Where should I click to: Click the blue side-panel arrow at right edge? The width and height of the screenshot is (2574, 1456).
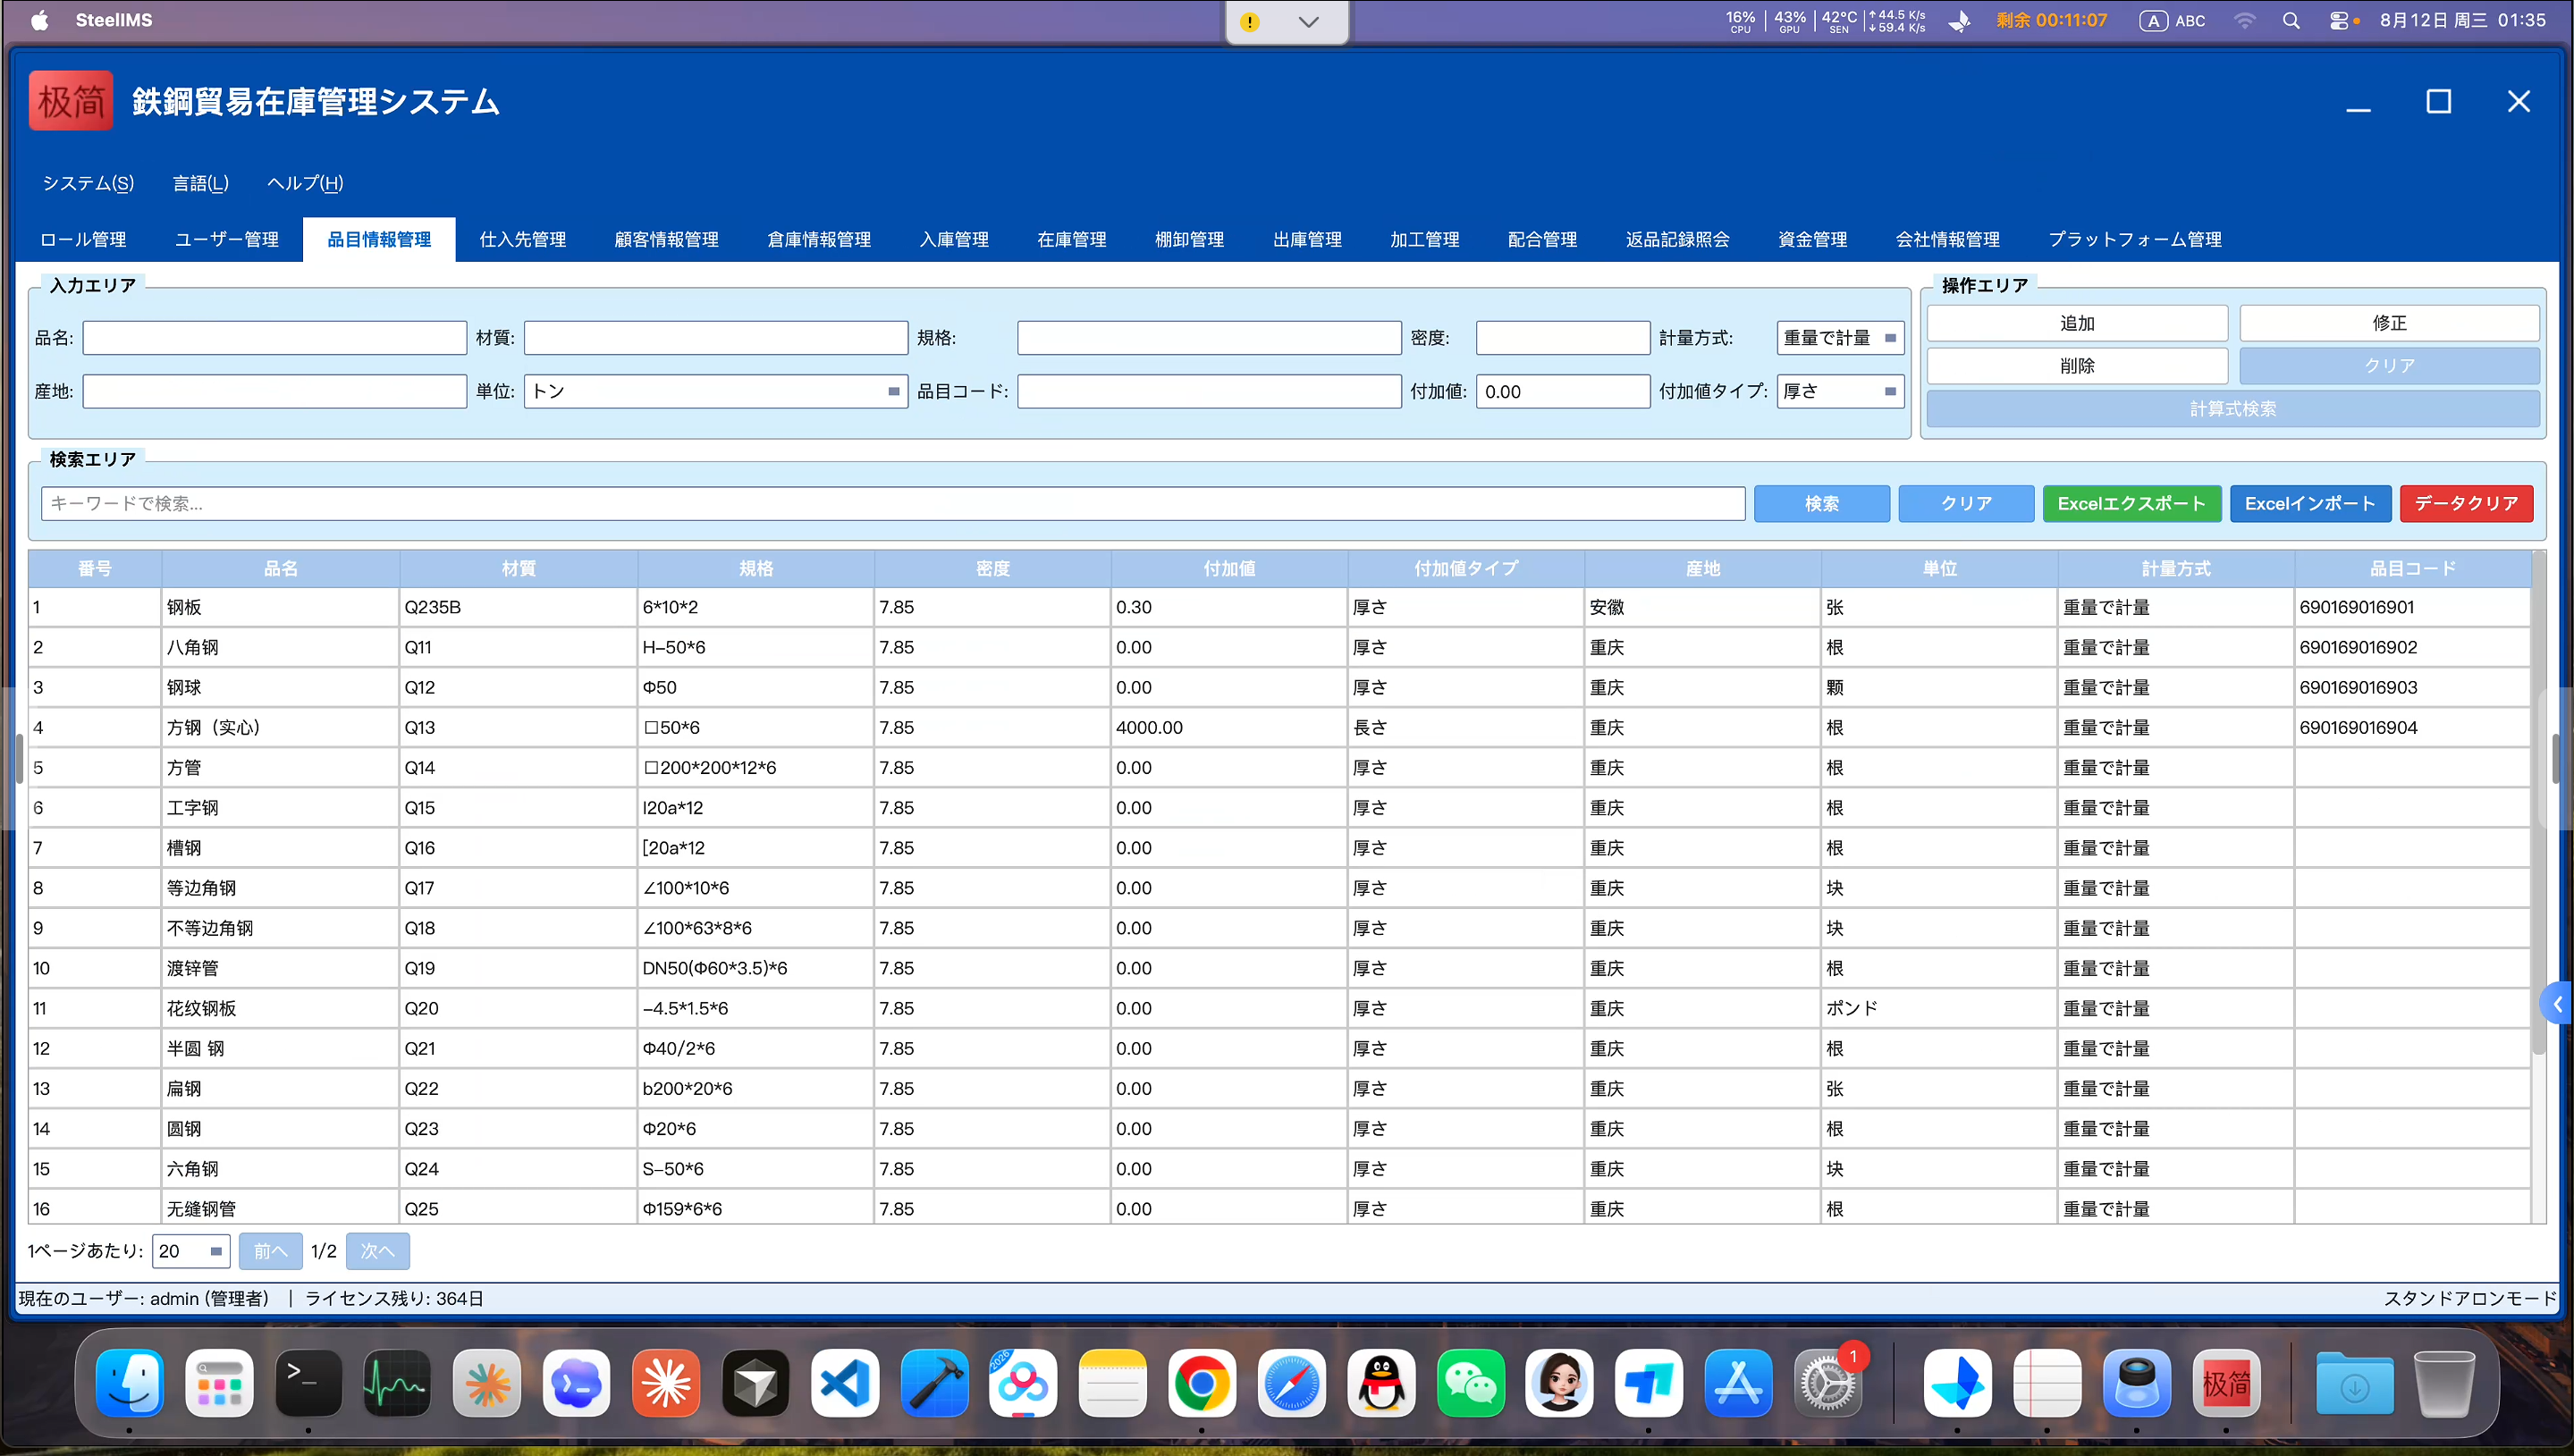(2558, 1004)
